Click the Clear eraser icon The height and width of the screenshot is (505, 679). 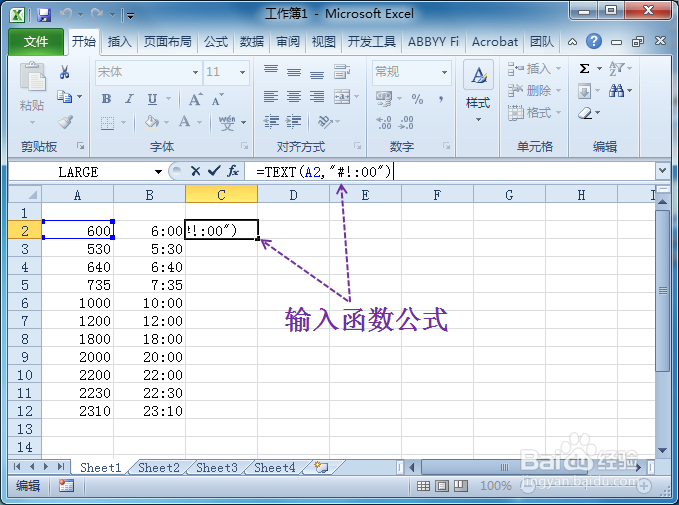pyautogui.click(x=585, y=113)
